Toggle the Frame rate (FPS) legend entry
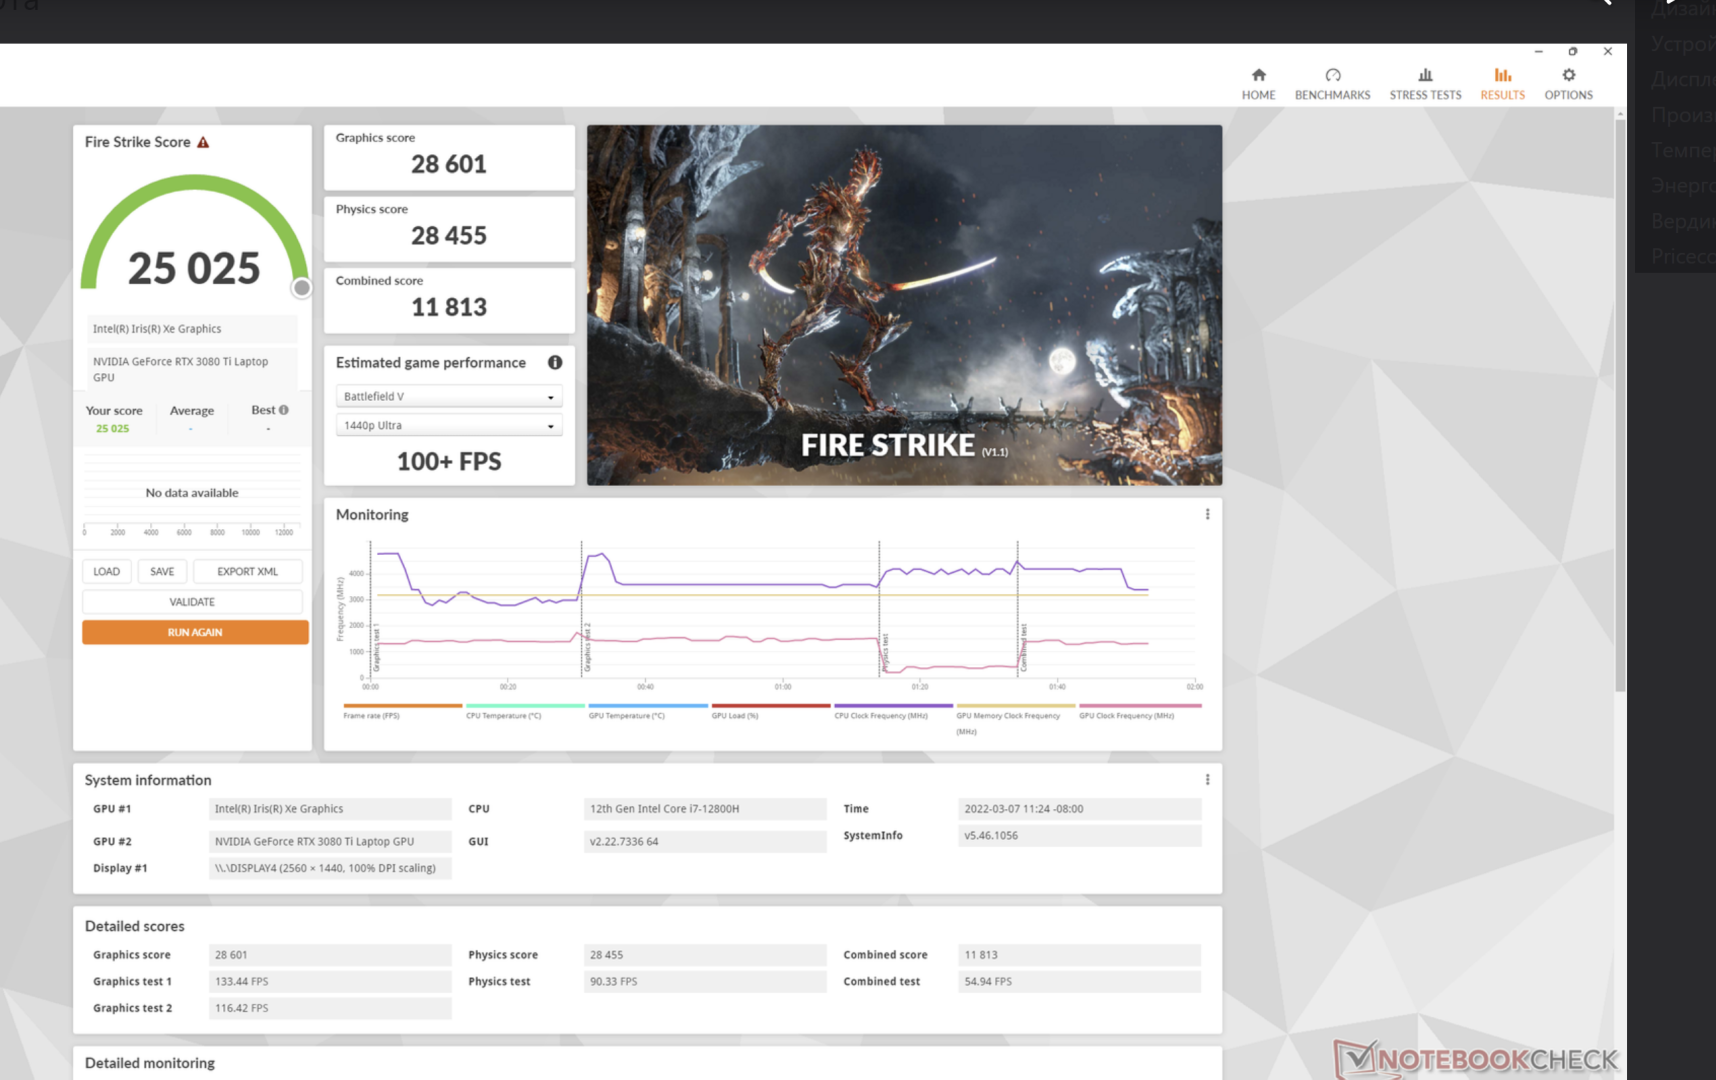This screenshot has height=1080, width=1716. point(402,711)
